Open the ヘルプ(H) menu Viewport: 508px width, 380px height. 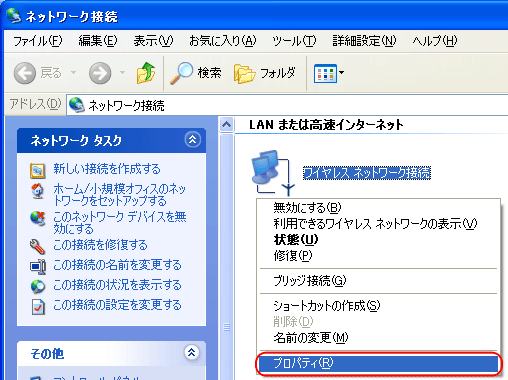[x=435, y=41]
